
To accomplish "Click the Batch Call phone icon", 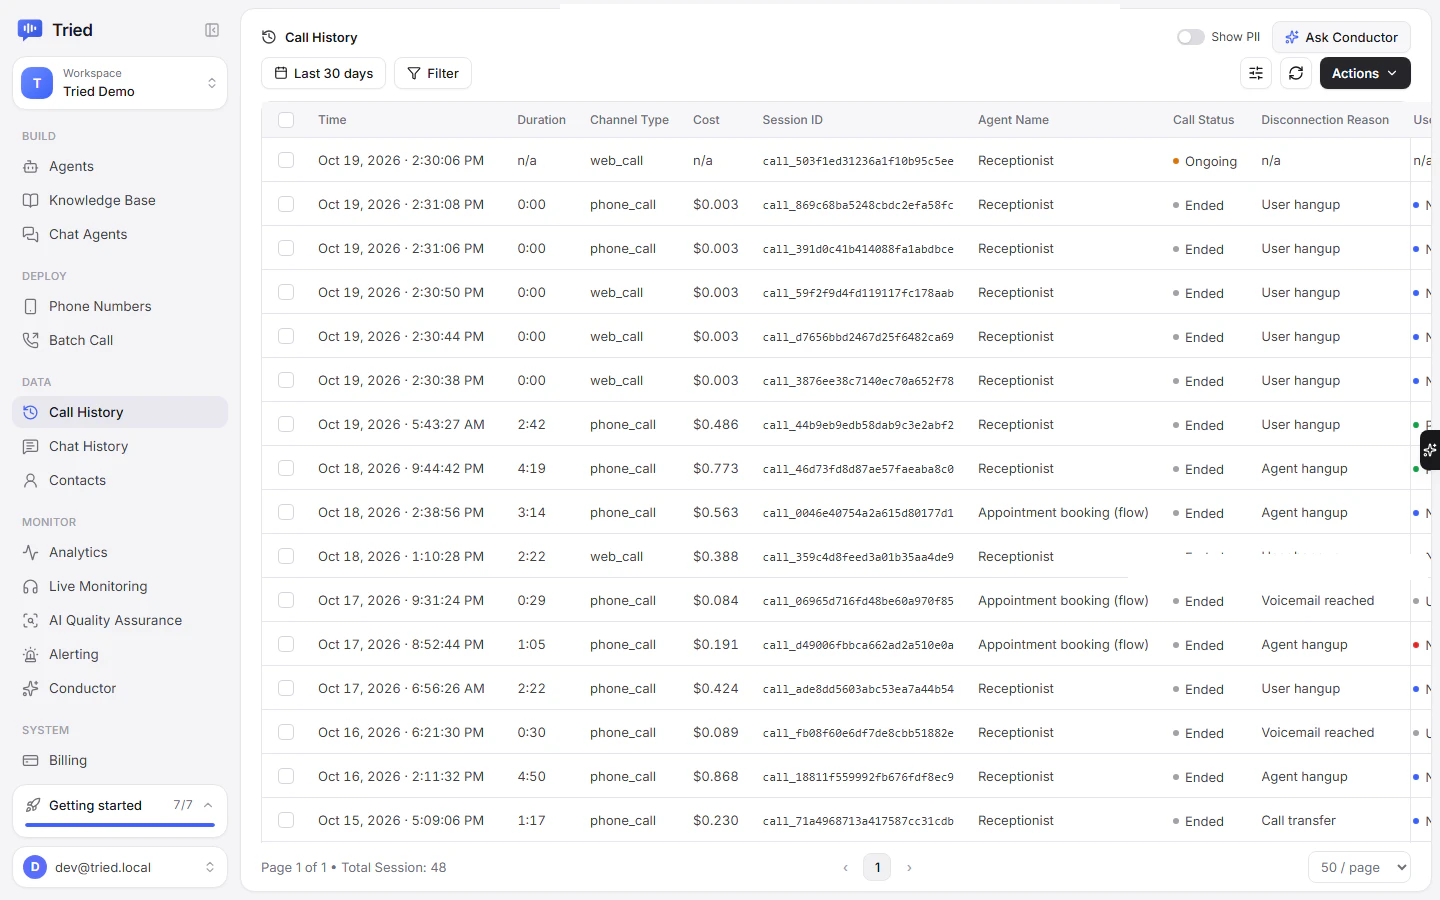I will [x=31, y=340].
